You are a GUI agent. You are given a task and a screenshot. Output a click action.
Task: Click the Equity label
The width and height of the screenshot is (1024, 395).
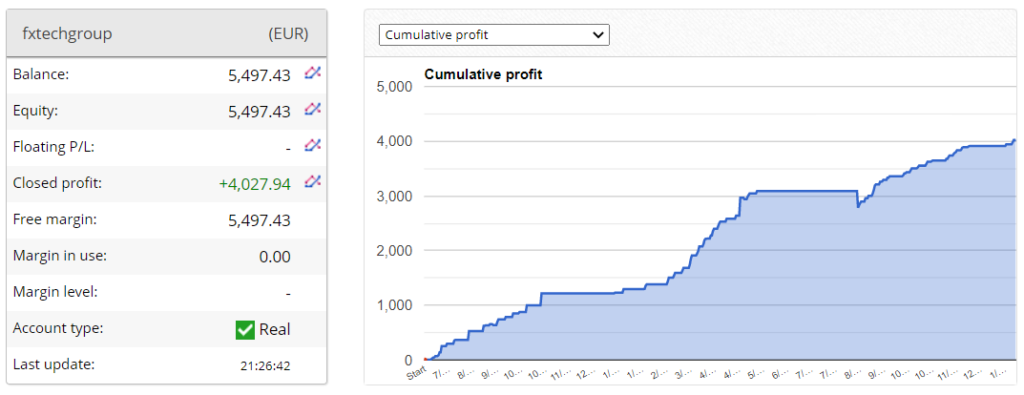tap(36, 111)
